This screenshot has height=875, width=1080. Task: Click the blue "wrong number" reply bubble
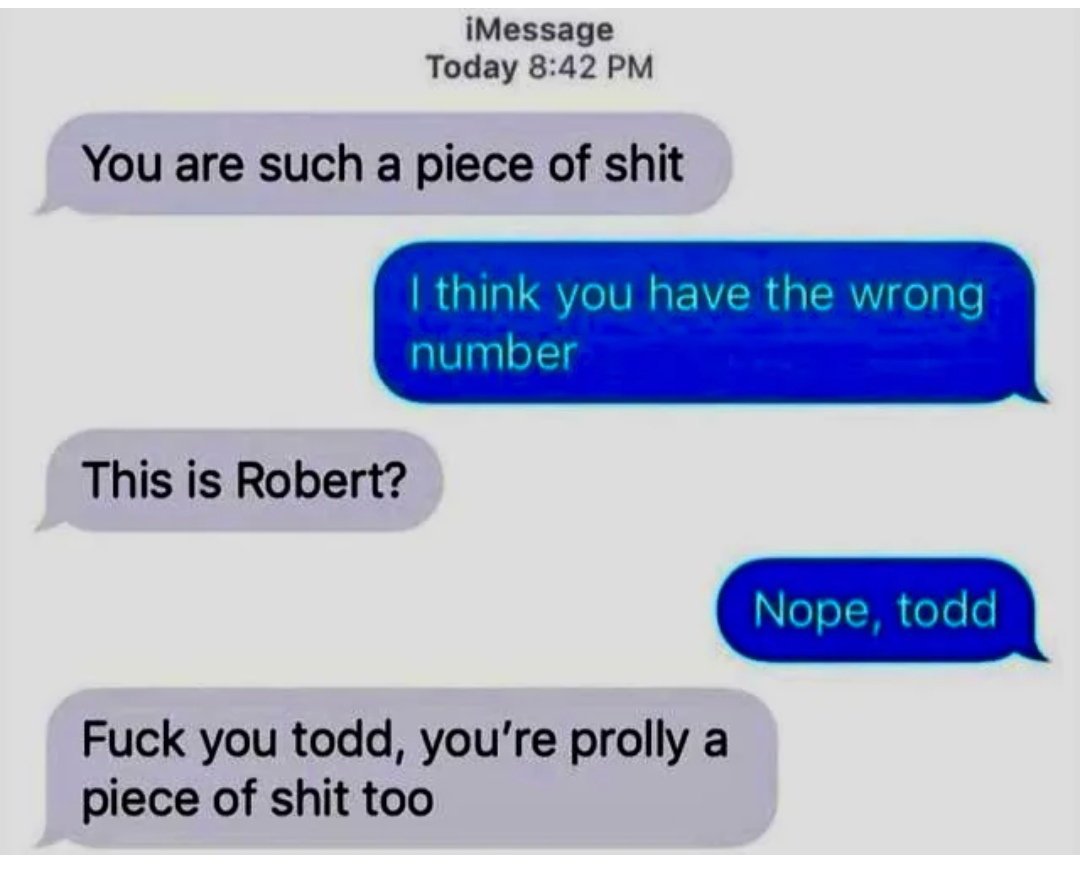coord(709,322)
